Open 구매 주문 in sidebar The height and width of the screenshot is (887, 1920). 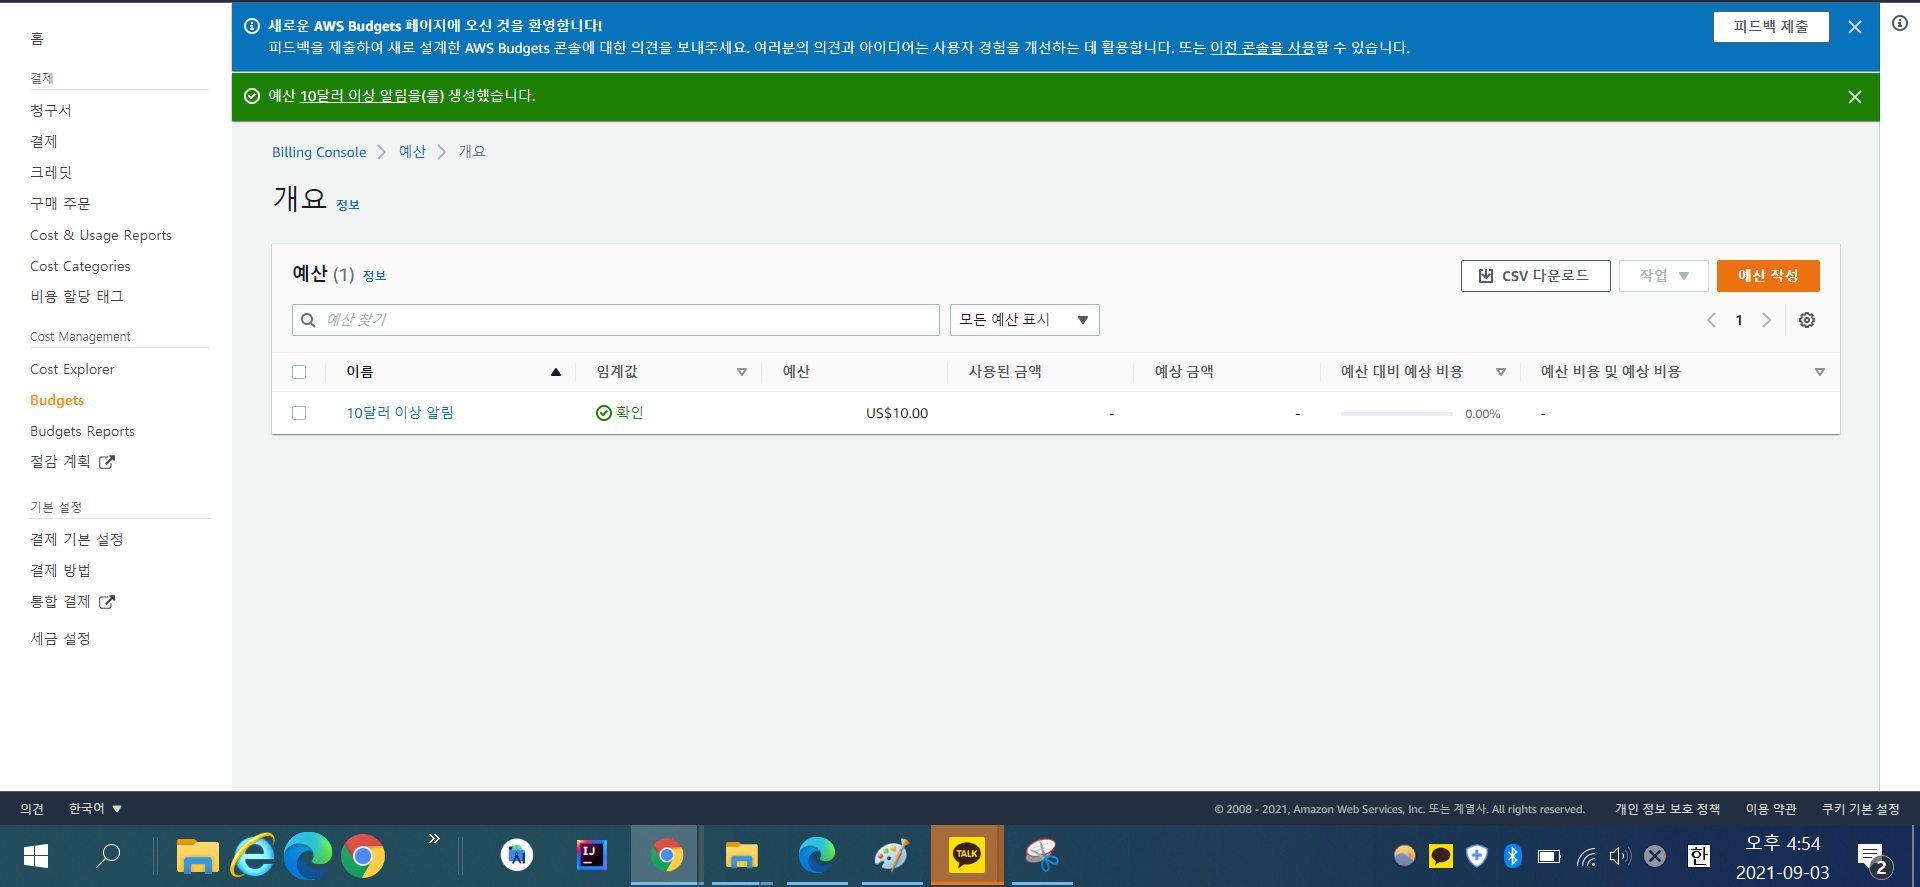pos(60,203)
